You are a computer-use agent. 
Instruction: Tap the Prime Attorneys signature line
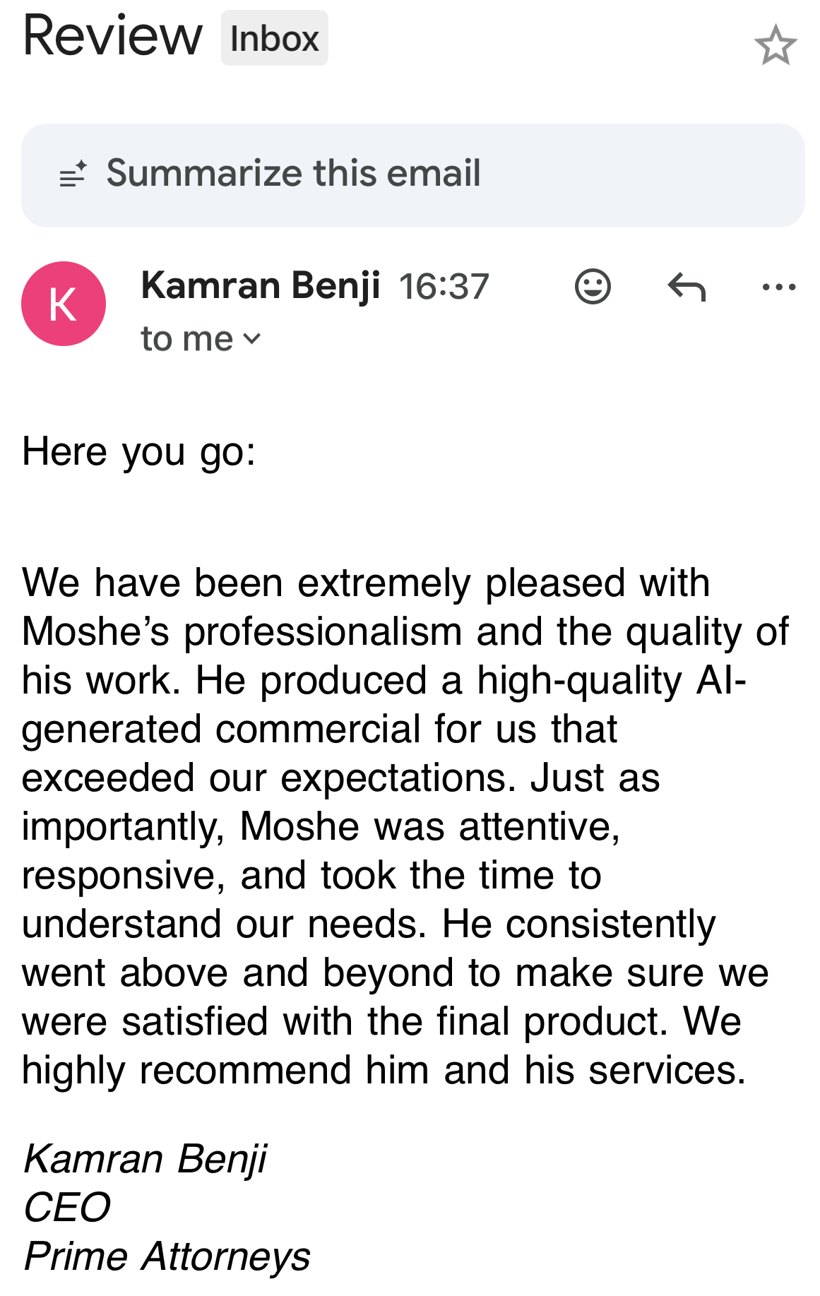(167, 1257)
